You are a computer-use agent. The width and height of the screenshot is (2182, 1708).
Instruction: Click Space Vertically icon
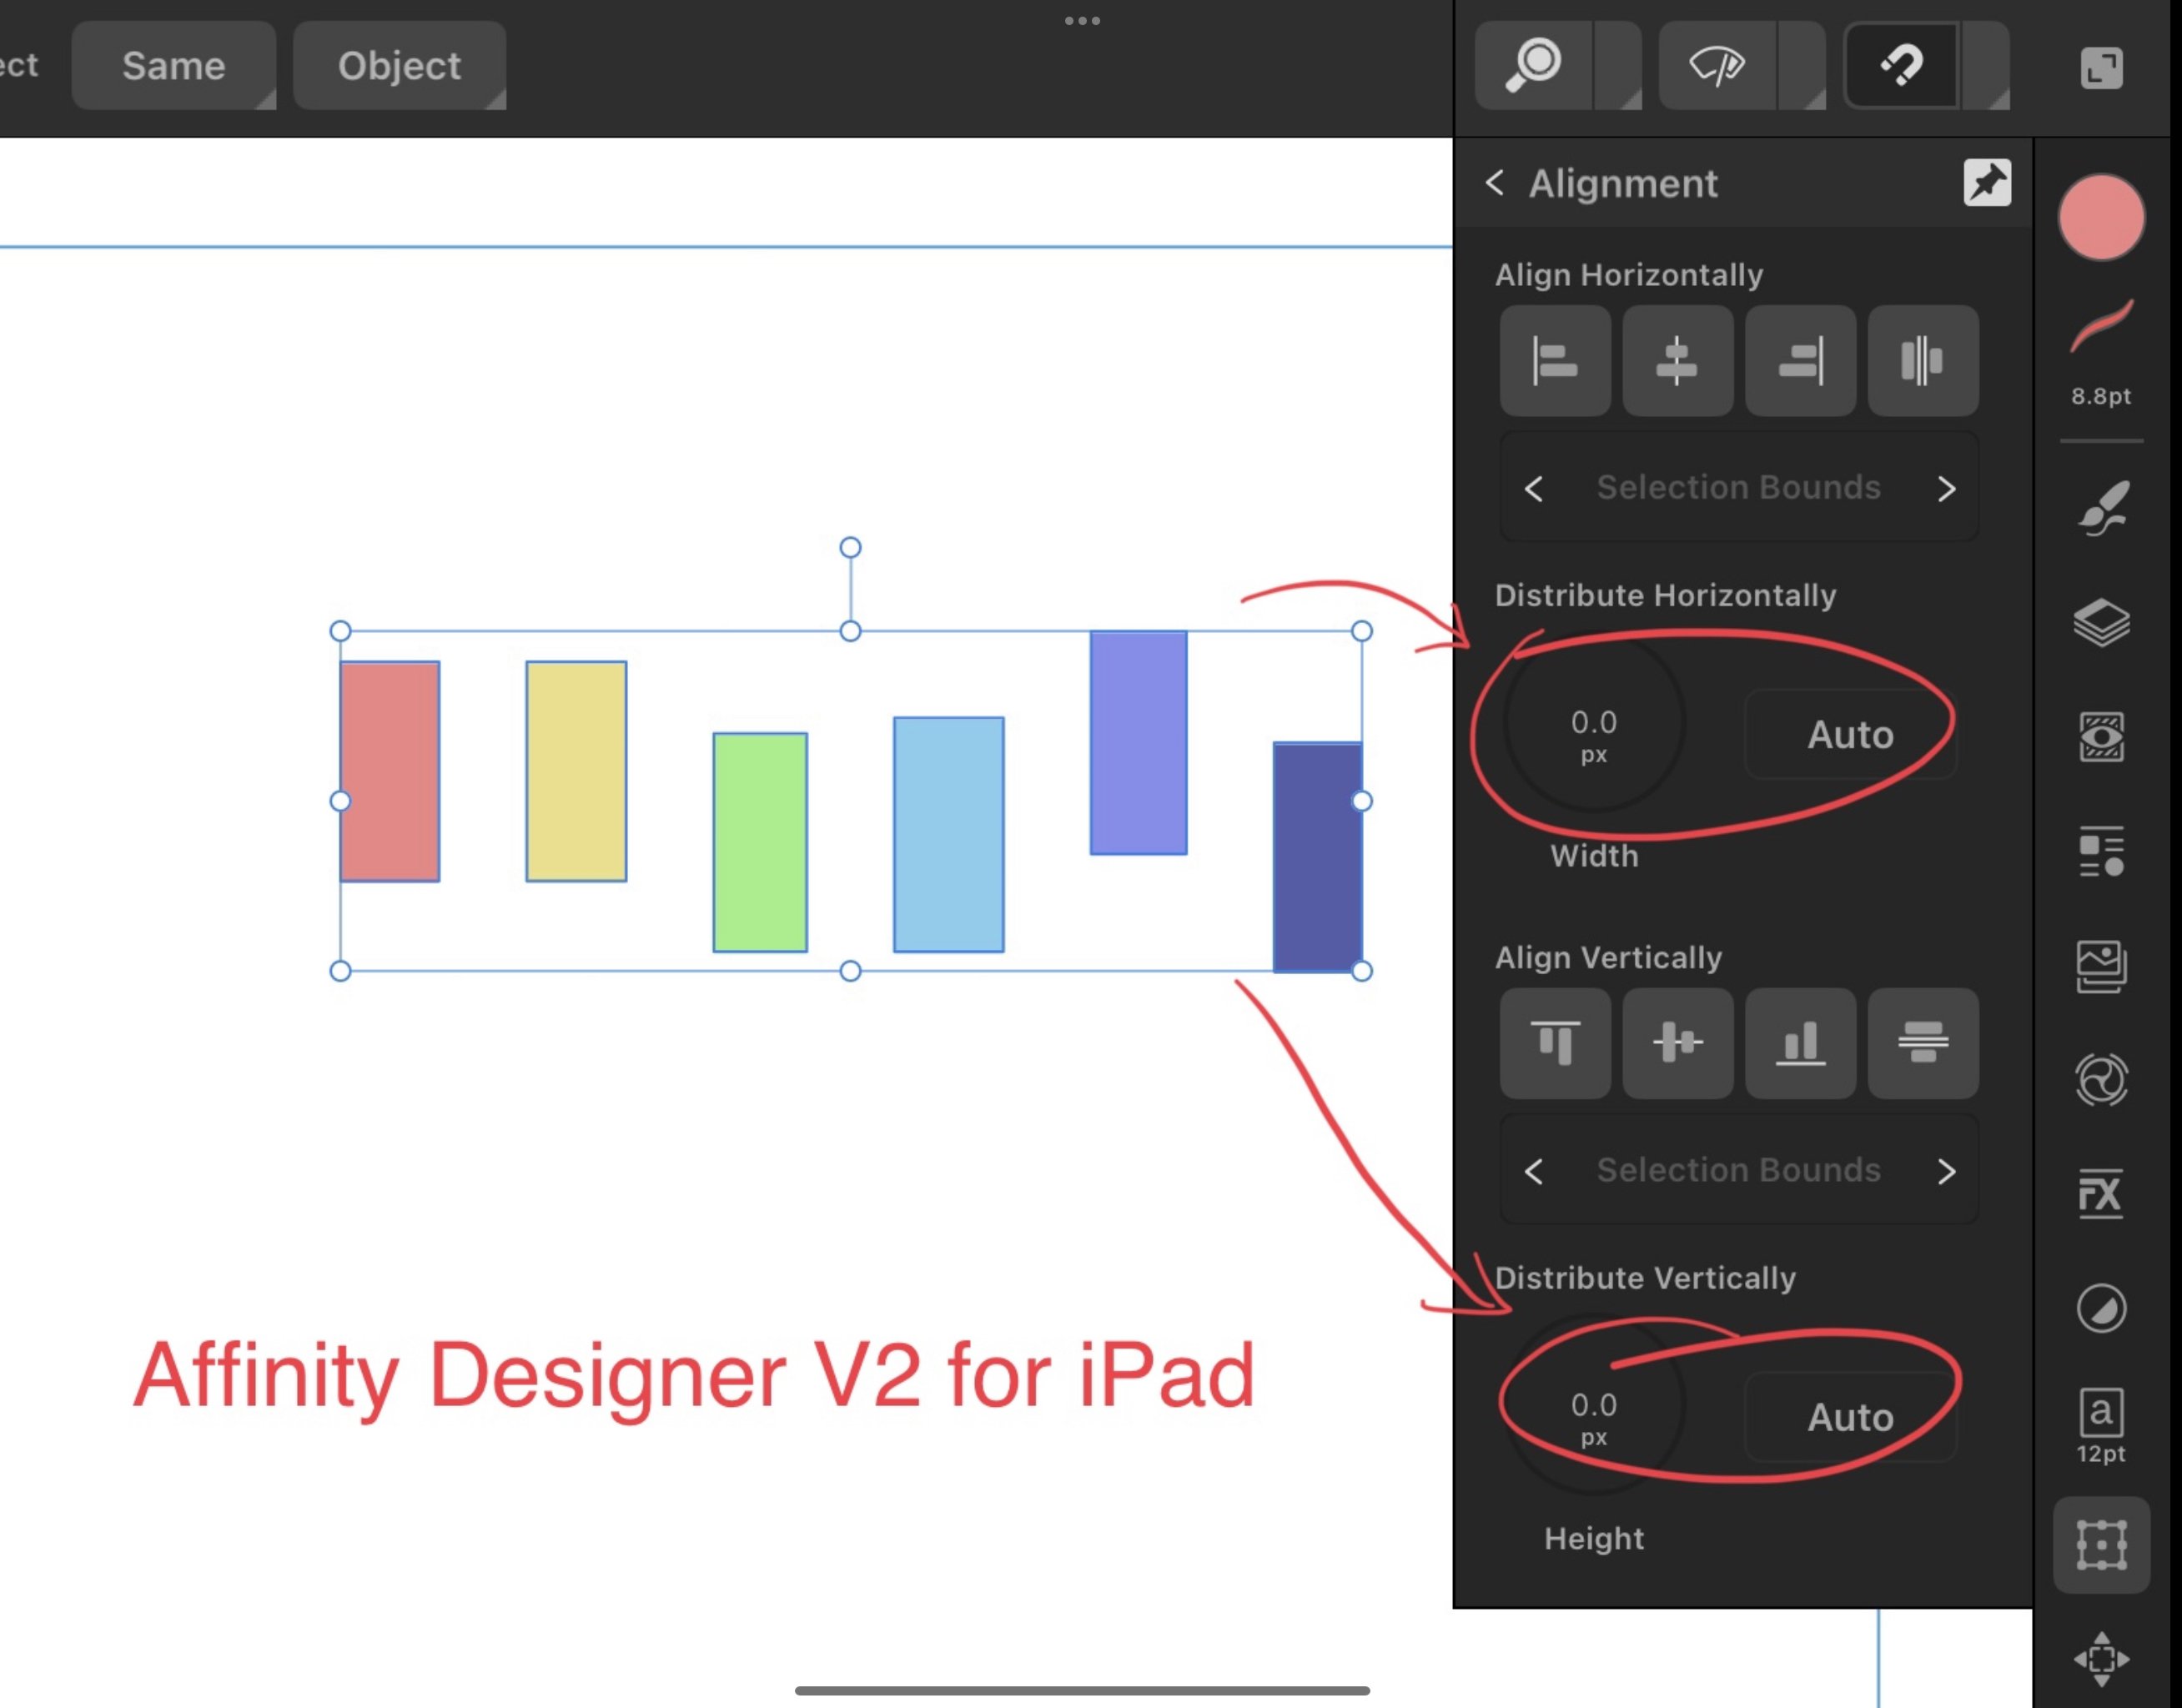[x=1922, y=1043]
